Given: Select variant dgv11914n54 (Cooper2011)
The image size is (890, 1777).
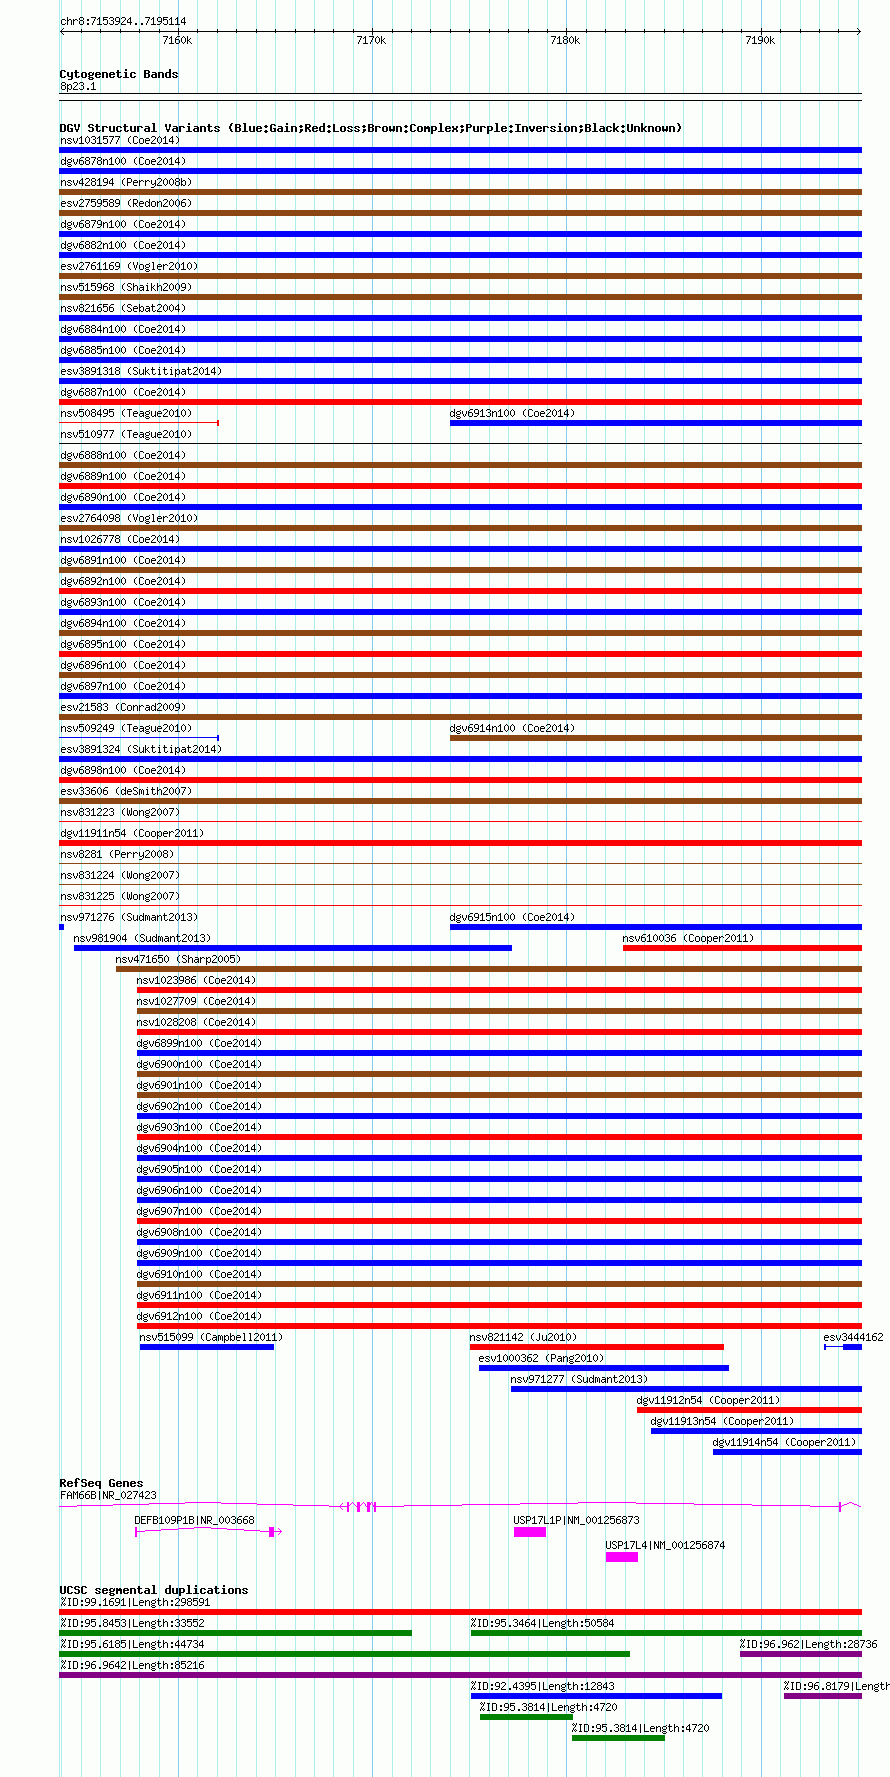Looking at the screenshot, I should click(787, 1452).
